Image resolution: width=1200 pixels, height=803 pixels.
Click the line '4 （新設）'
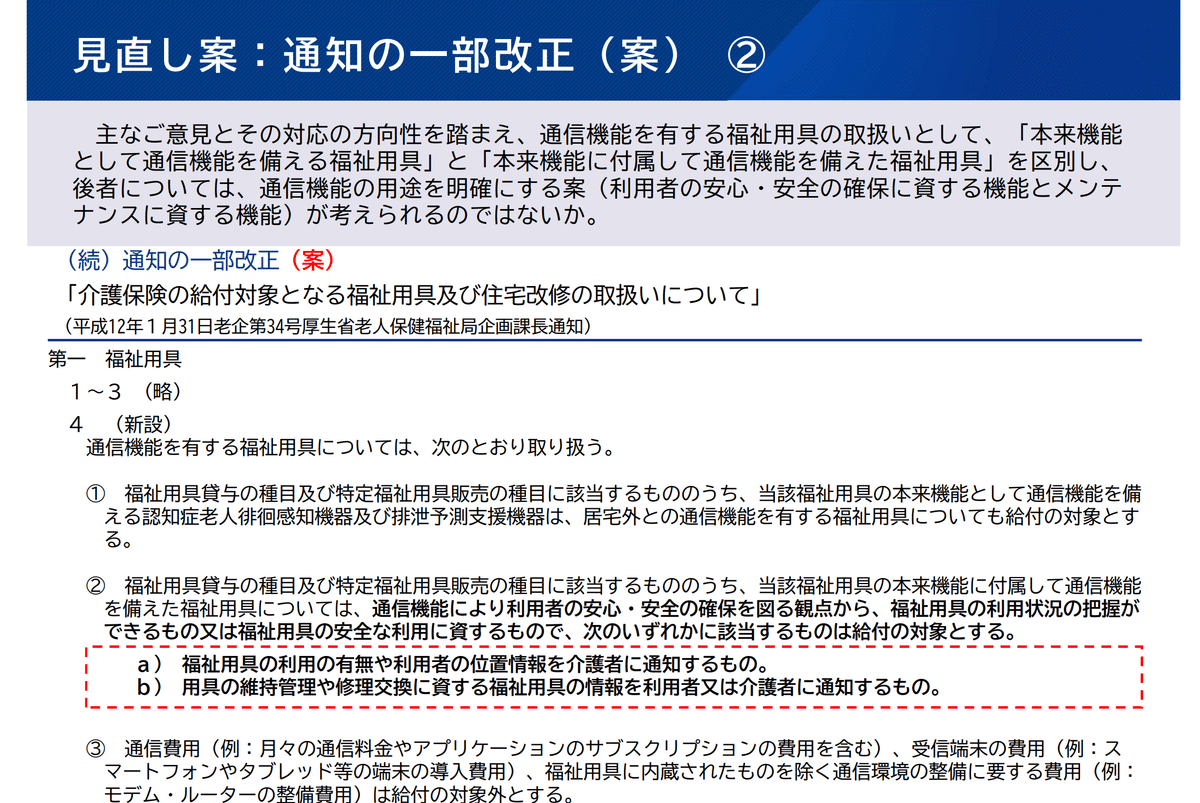123,423
